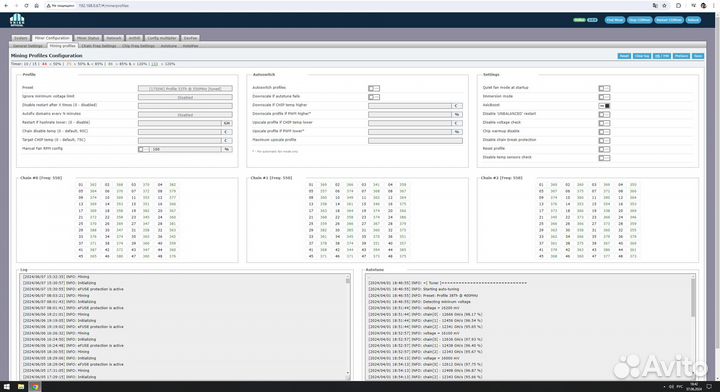Toggle Disable 'UNBALANCED' restart
720x392 pixels.
pyautogui.click(x=604, y=114)
